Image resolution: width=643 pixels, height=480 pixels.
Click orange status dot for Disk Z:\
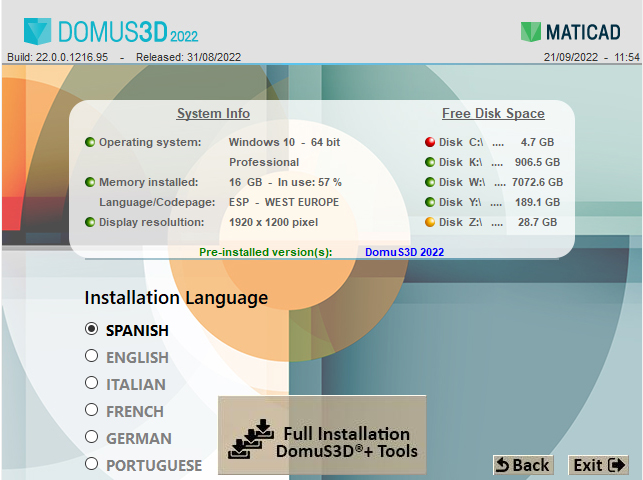(x=430, y=222)
